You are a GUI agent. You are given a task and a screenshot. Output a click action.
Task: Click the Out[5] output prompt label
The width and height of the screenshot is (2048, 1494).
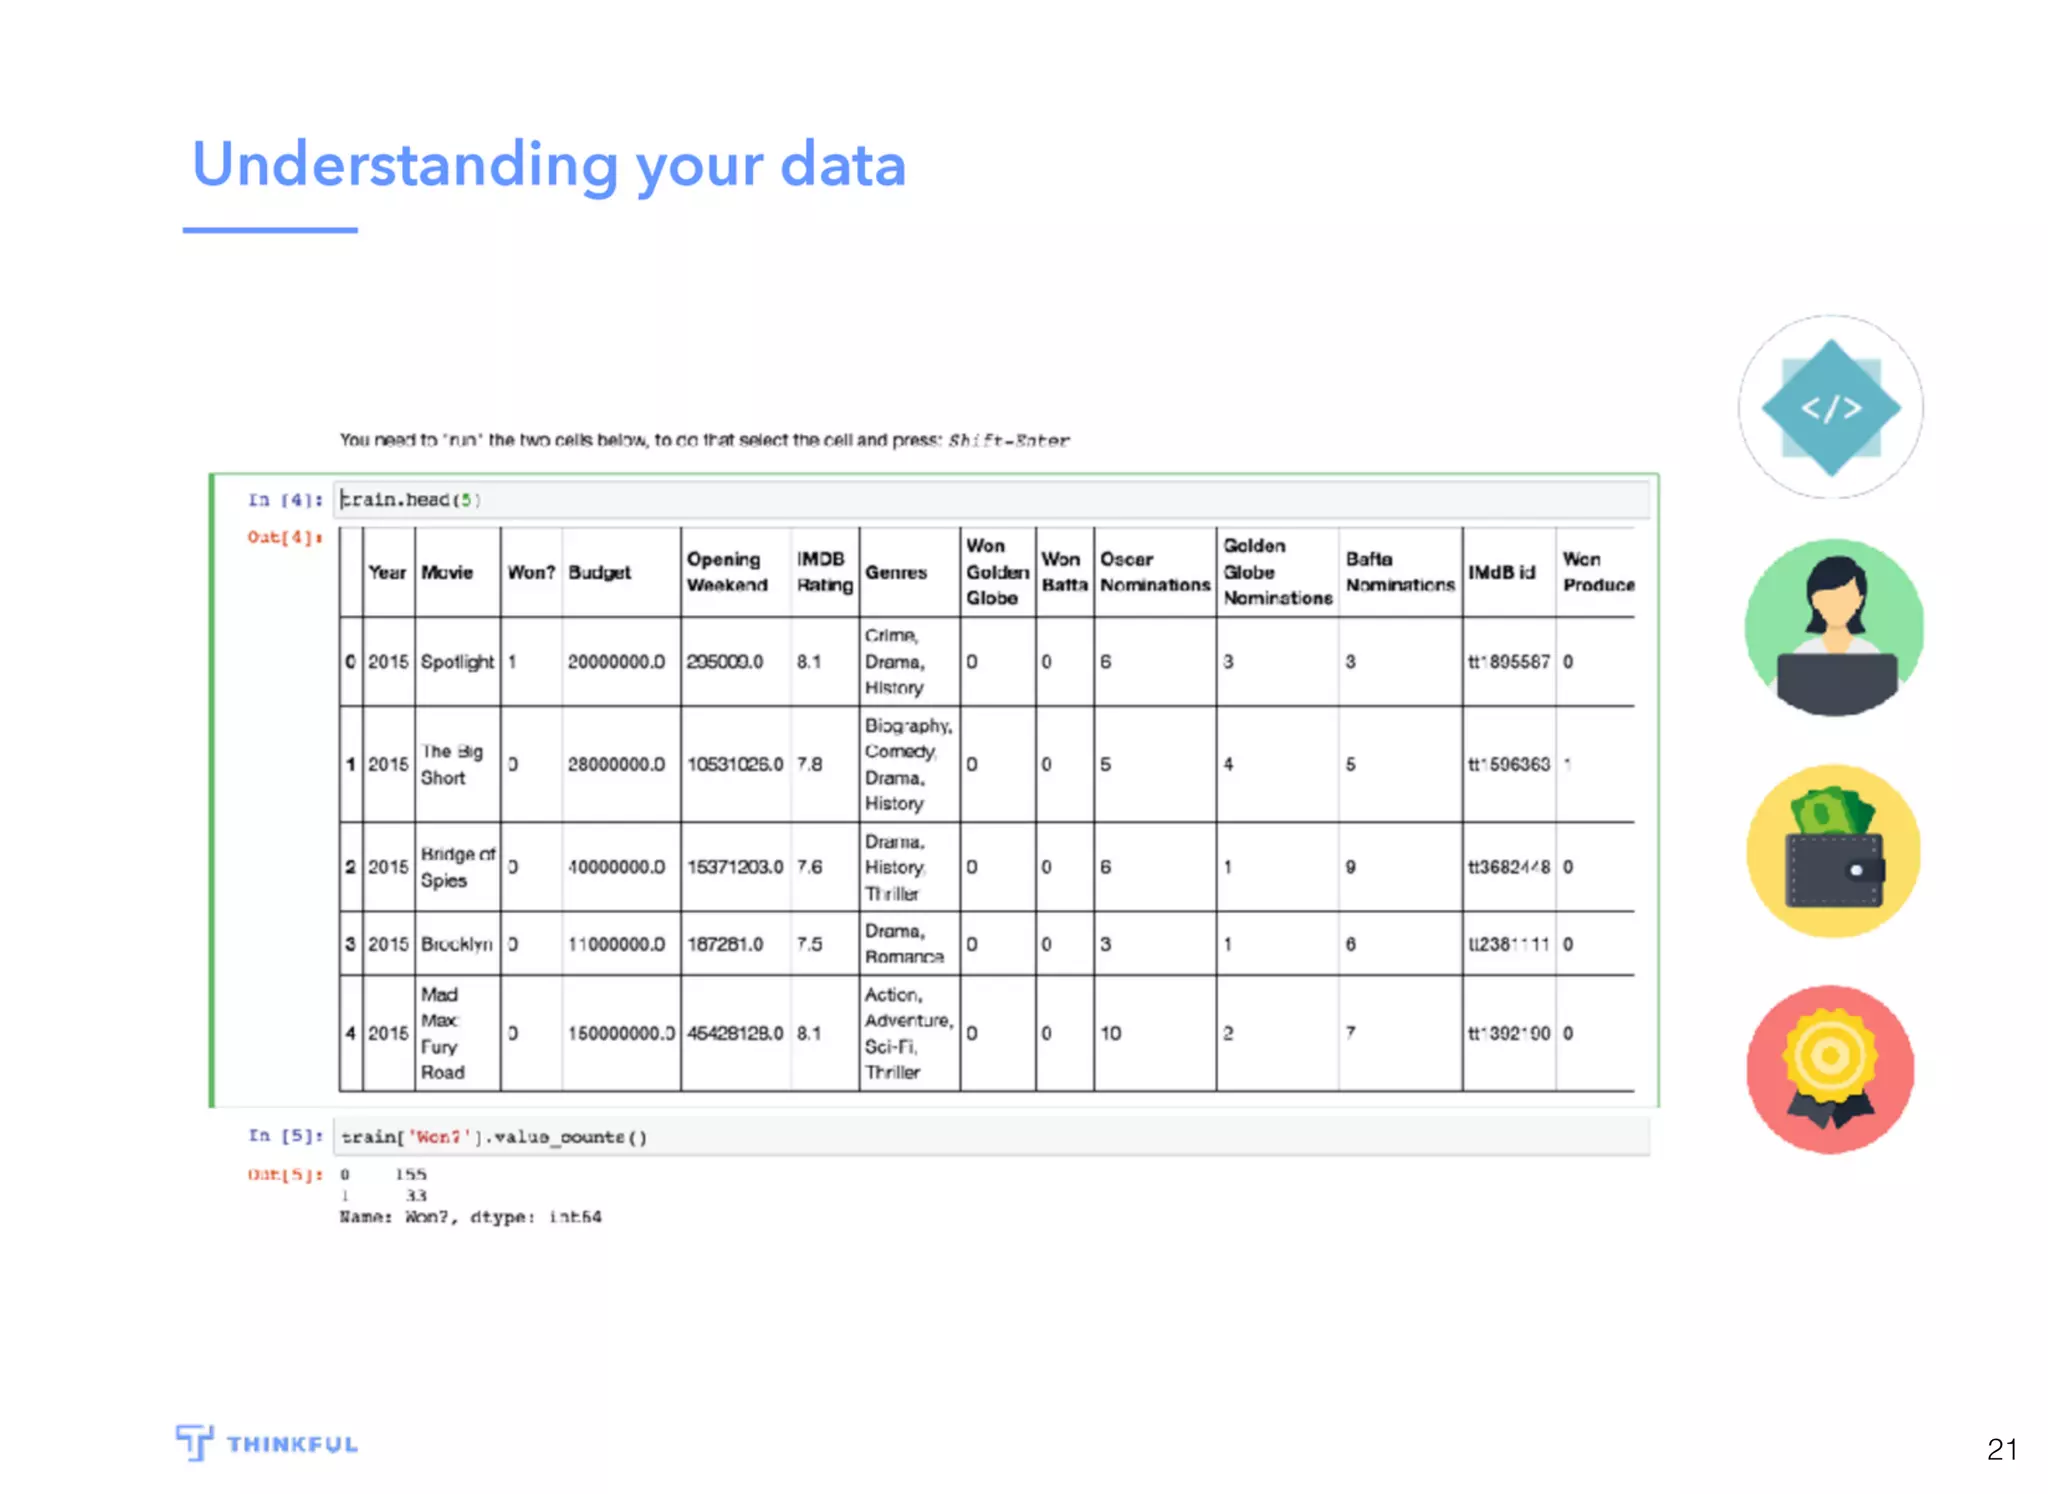285,1174
